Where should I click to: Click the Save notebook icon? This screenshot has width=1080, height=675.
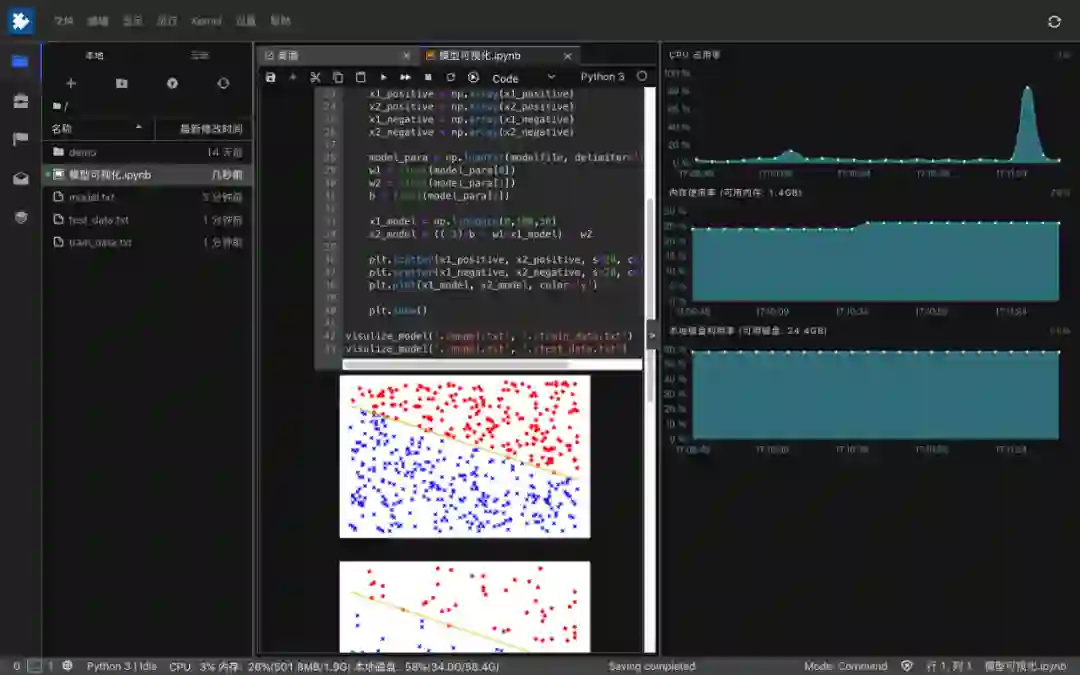270,77
